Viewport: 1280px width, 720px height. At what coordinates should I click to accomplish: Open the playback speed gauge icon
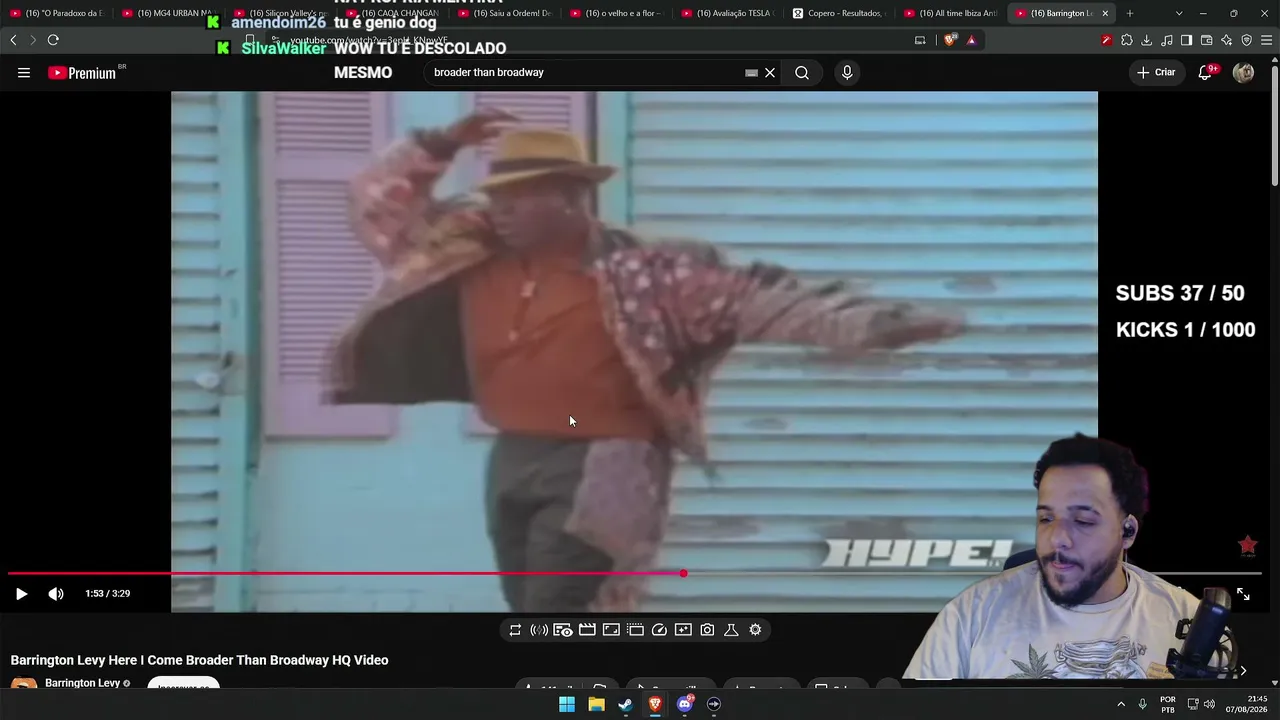click(x=659, y=630)
